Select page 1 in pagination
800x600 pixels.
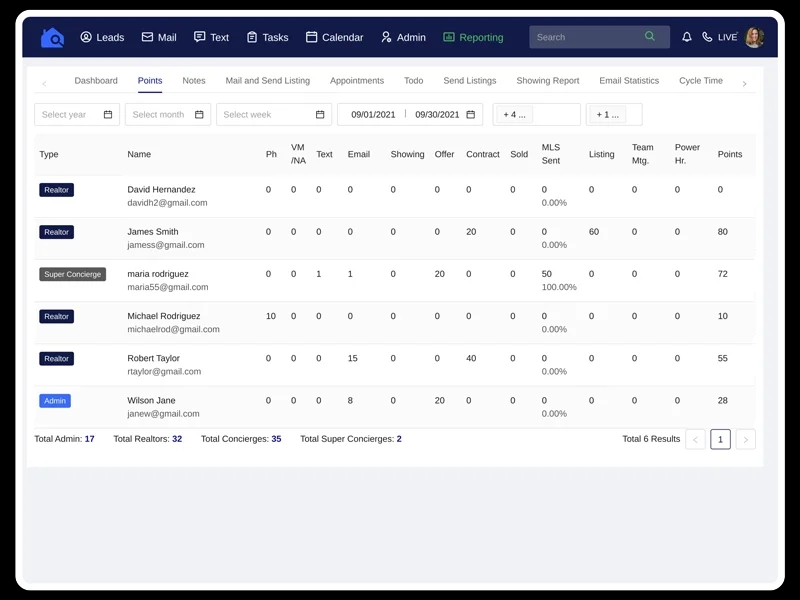(720, 439)
